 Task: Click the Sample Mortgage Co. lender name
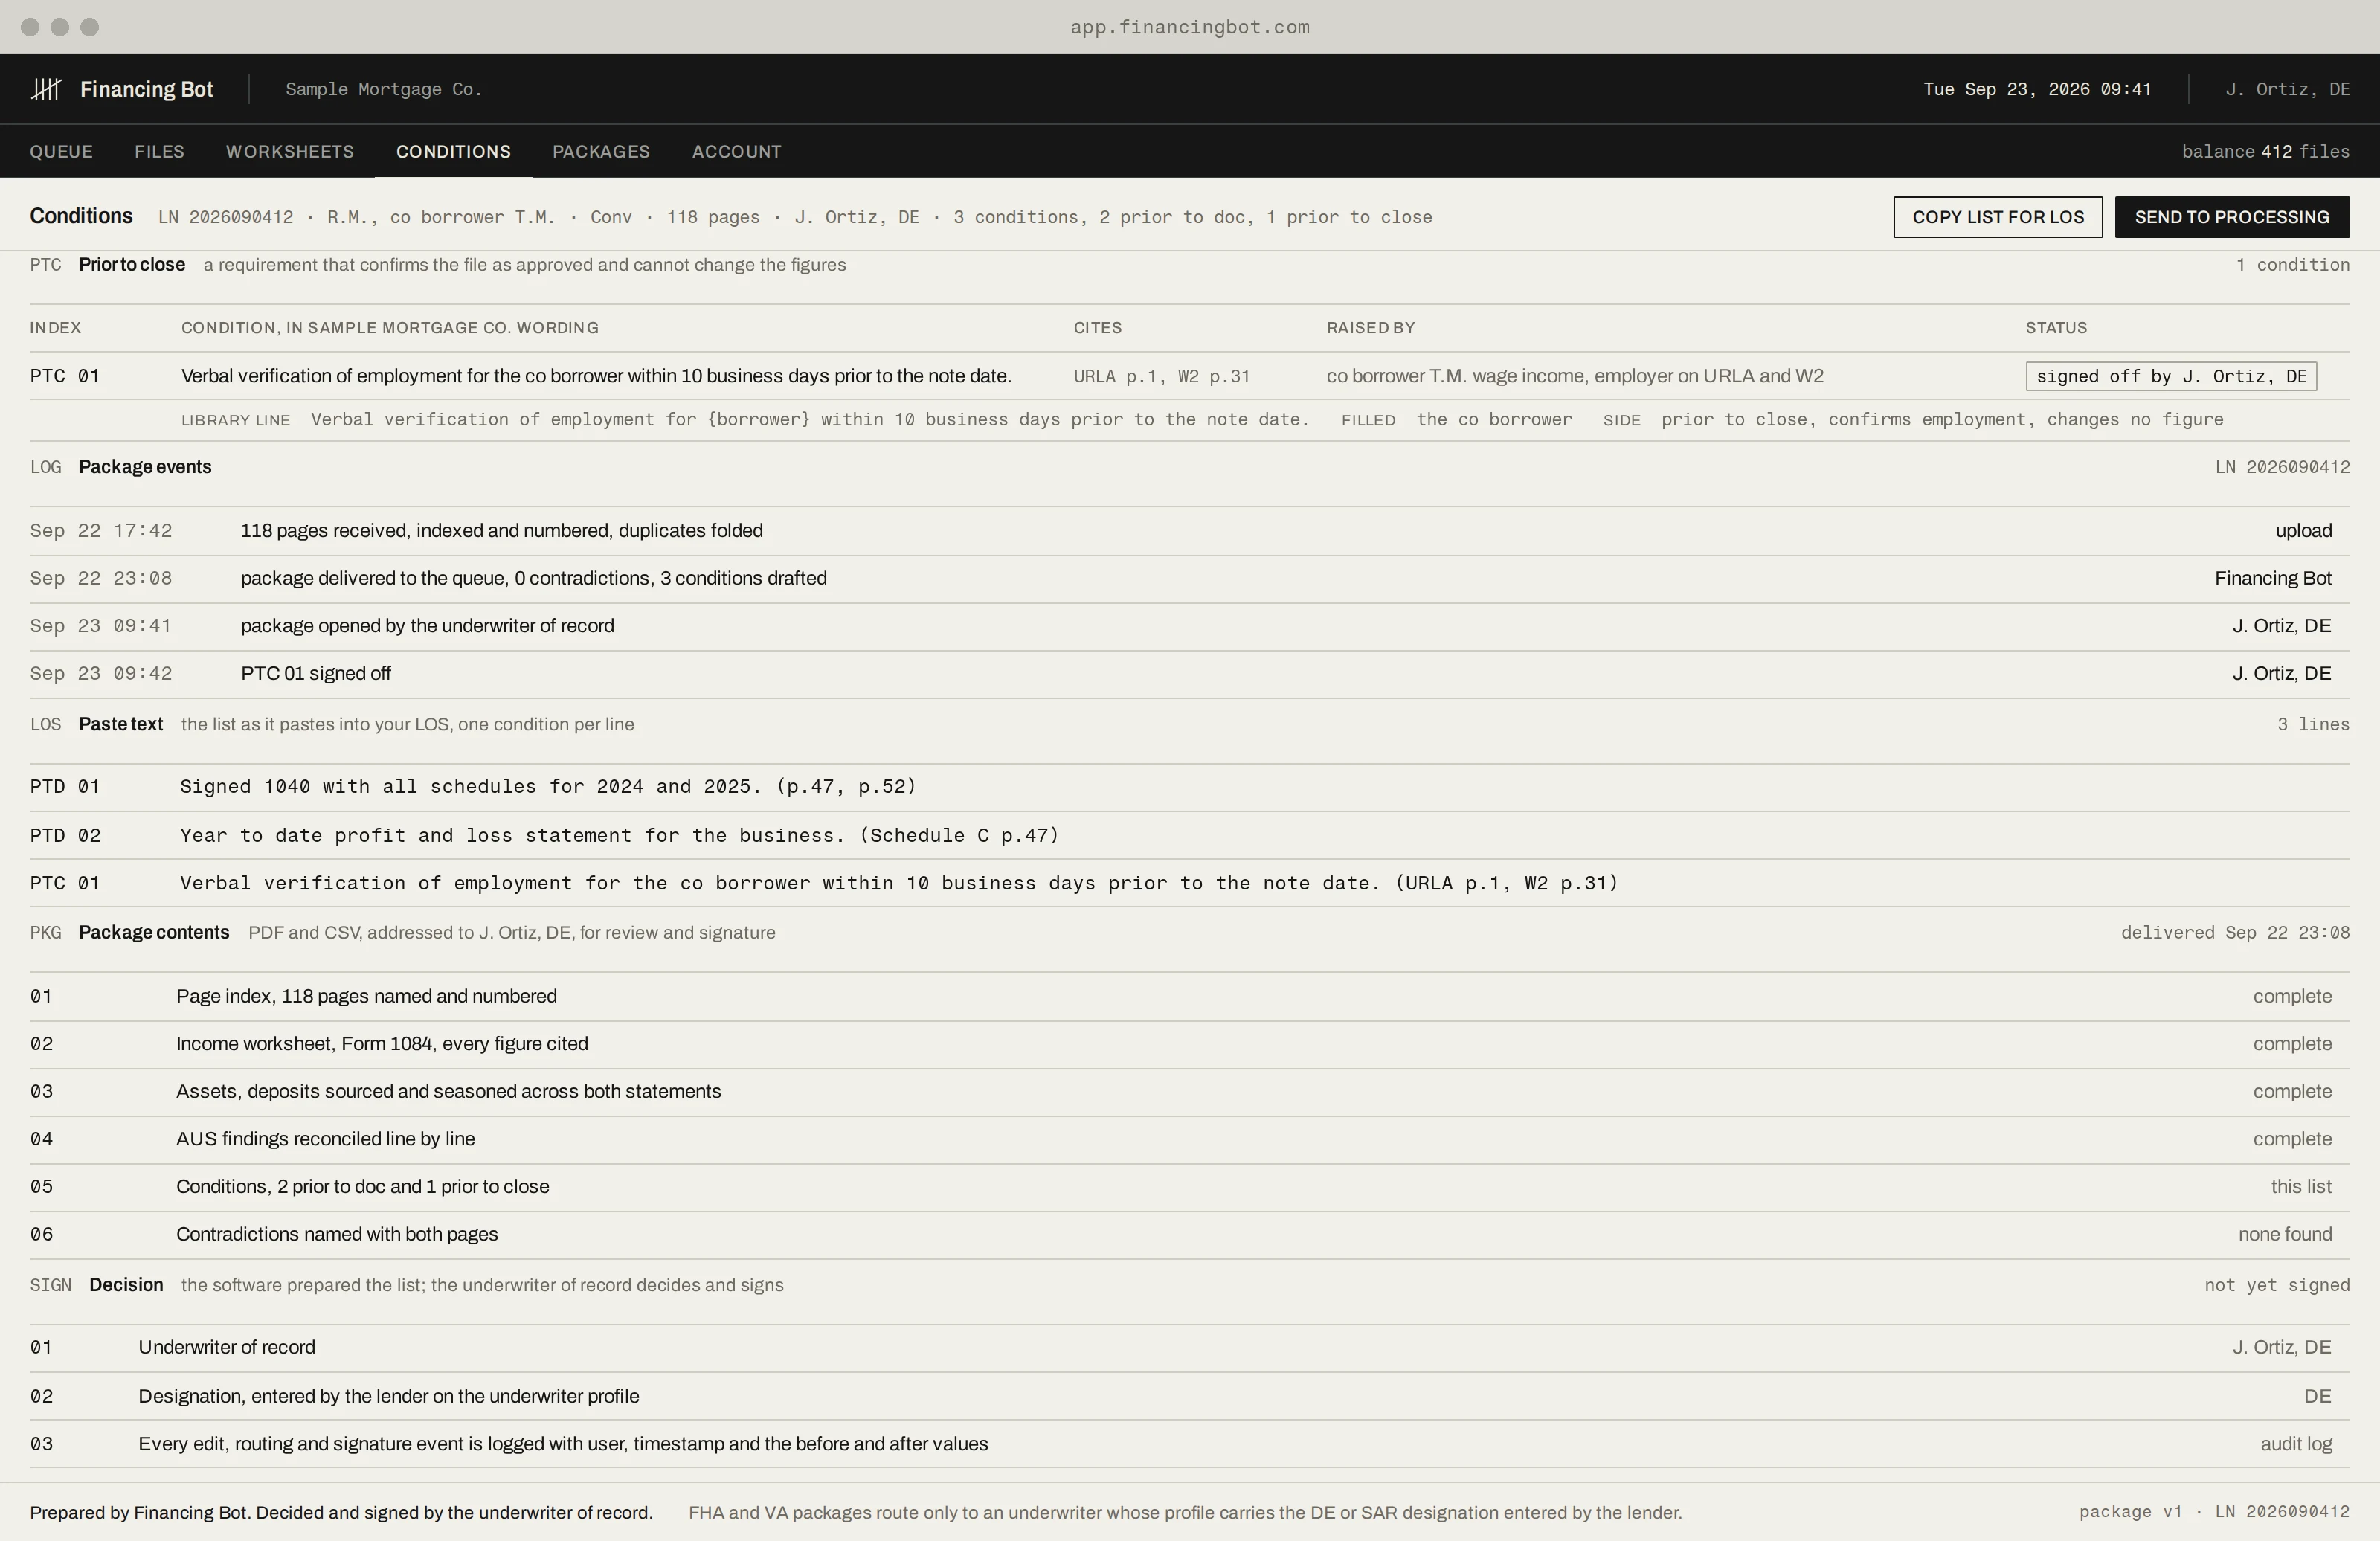(384, 89)
